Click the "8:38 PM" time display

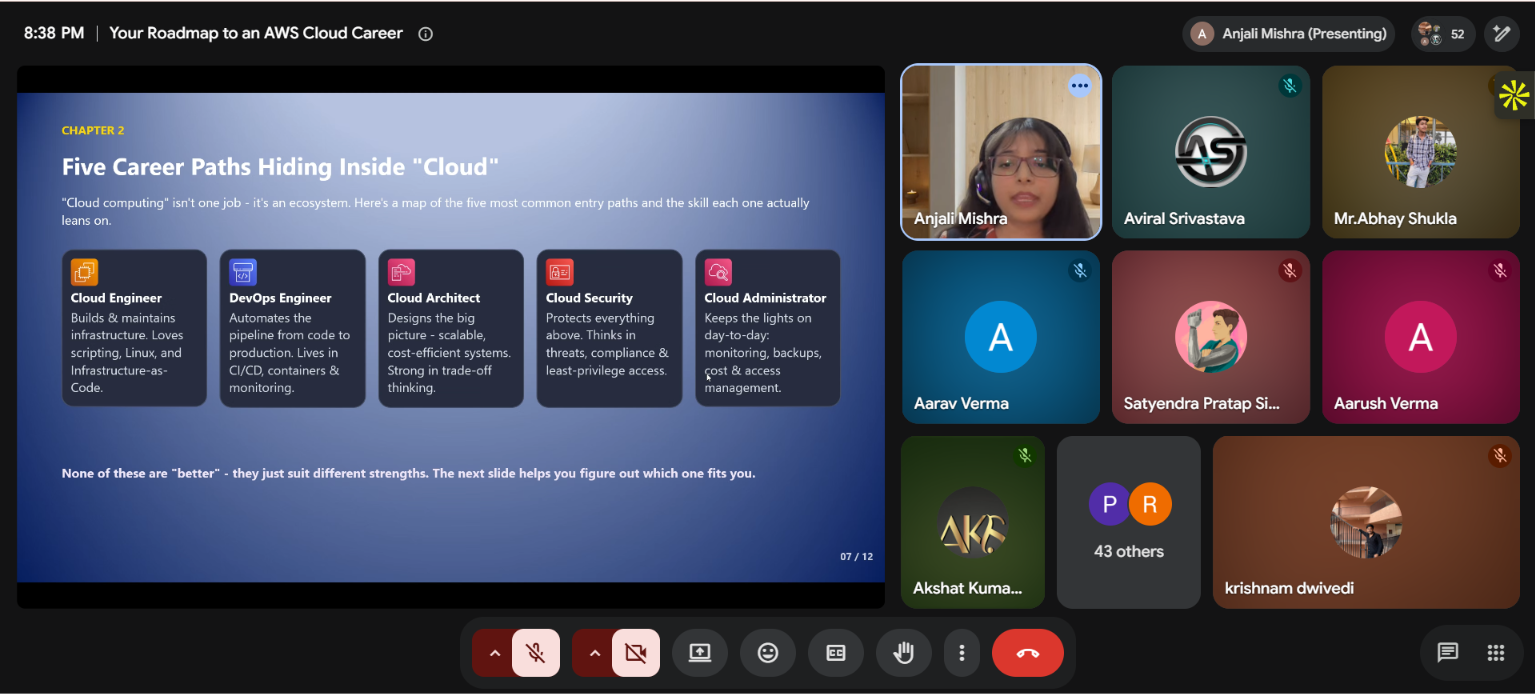tap(54, 33)
